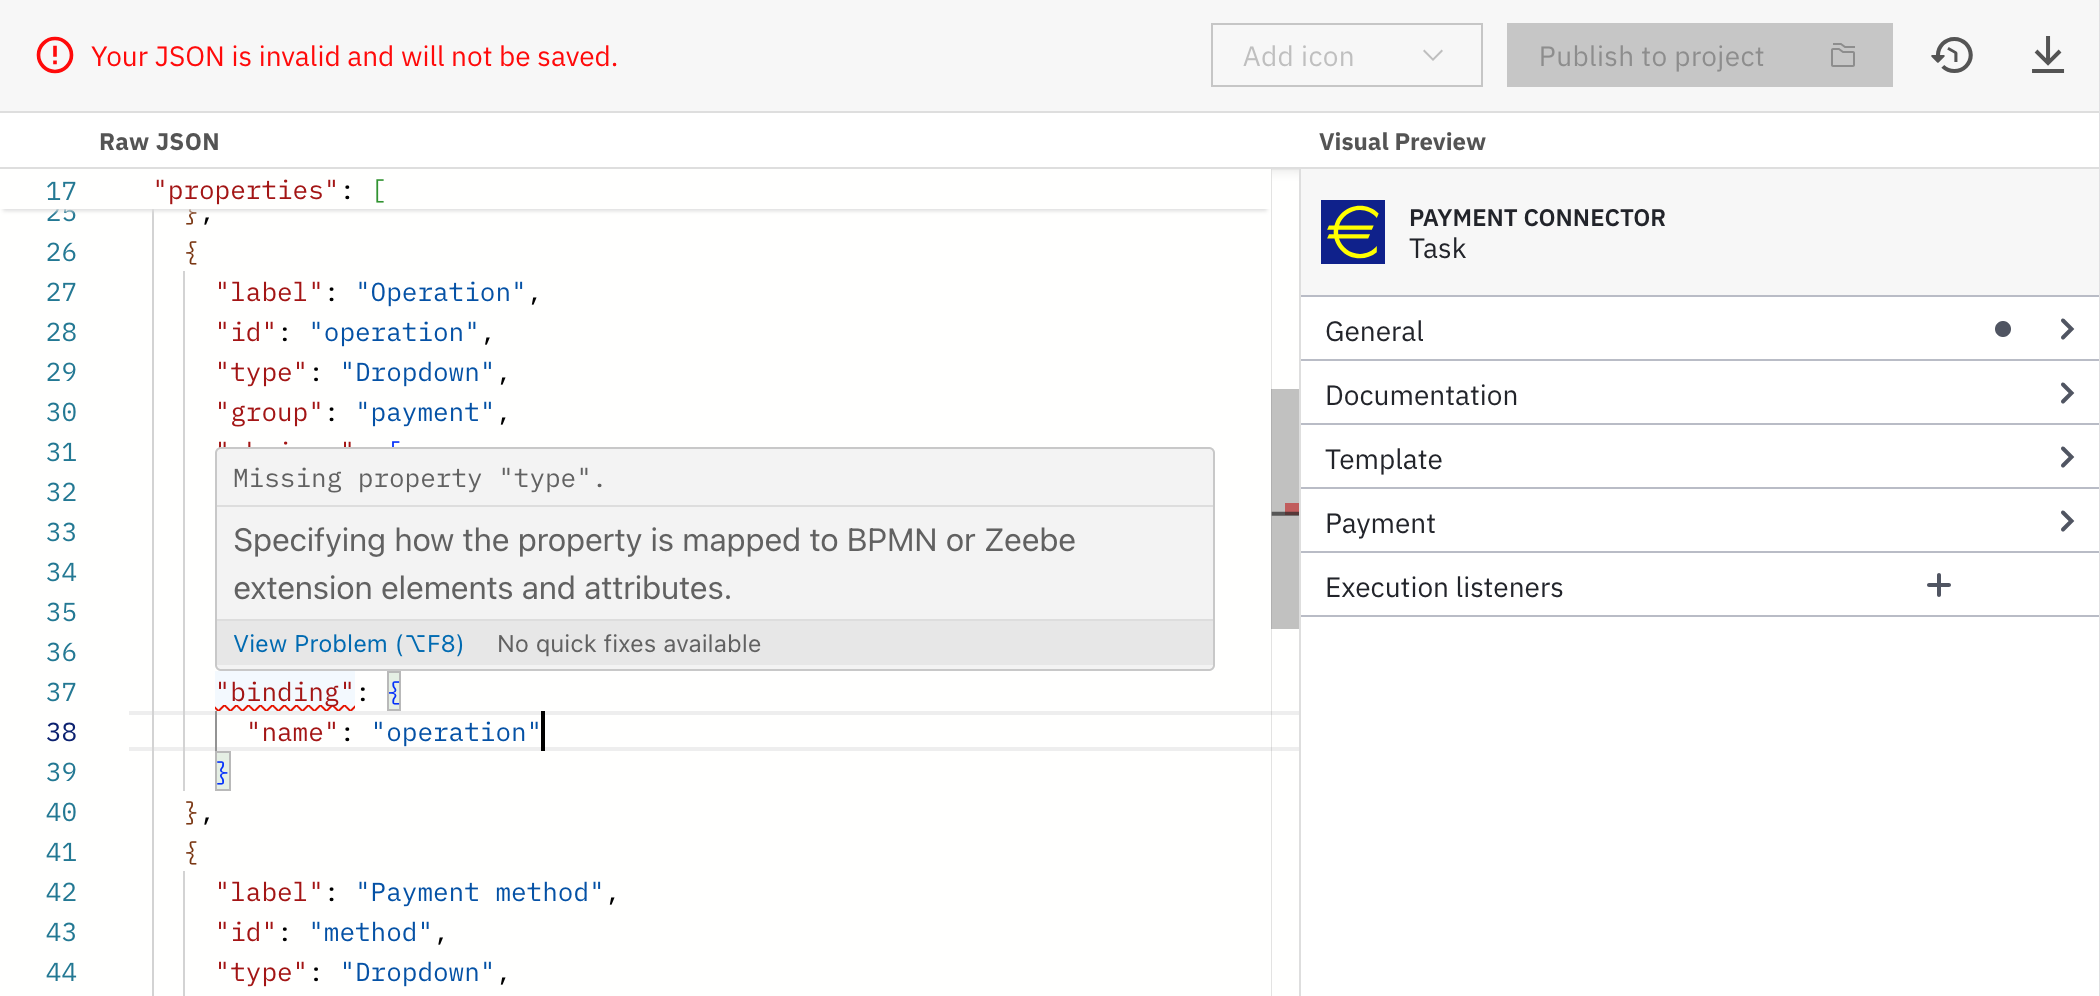Click the editor's vertical scrollbar thumb

tap(1284, 509)
